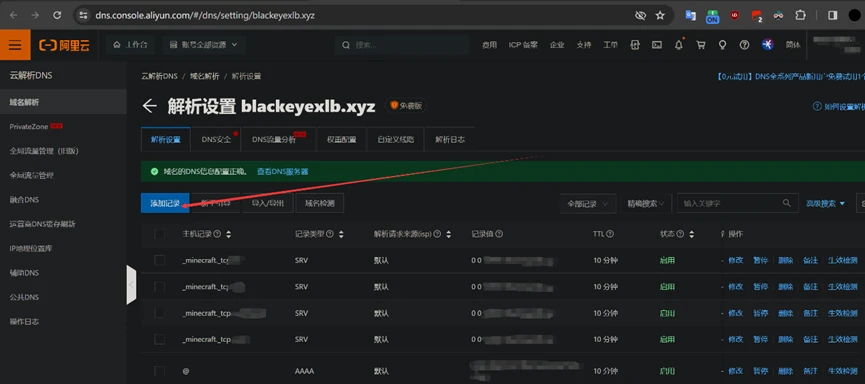Bookmark this page with the star icon
Screen dimensions: 865x384
660,15
